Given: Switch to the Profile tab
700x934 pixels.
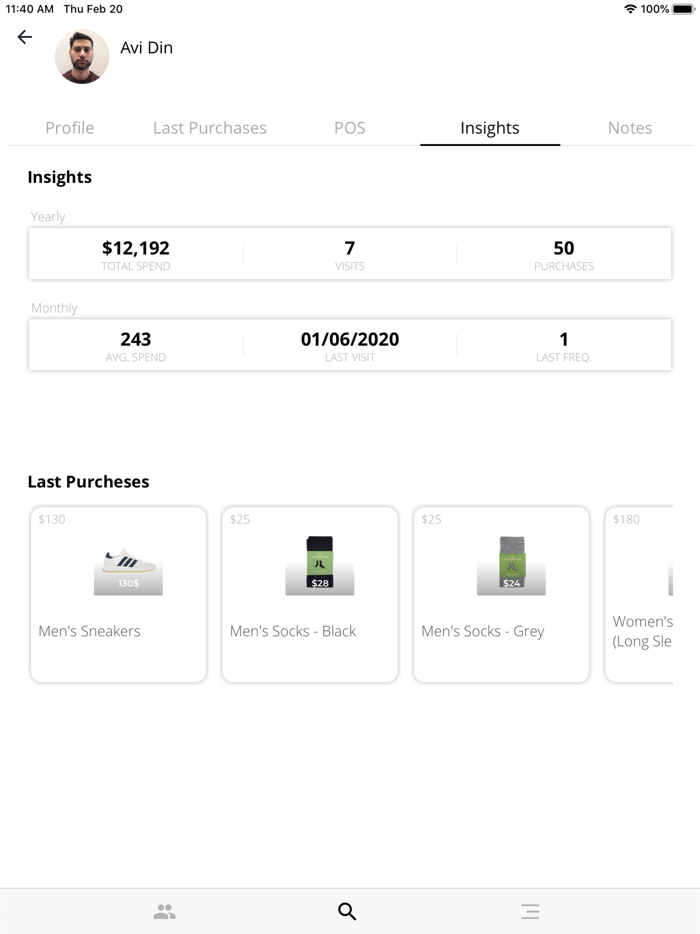Looking at the screenshot, I should [69, 128].
